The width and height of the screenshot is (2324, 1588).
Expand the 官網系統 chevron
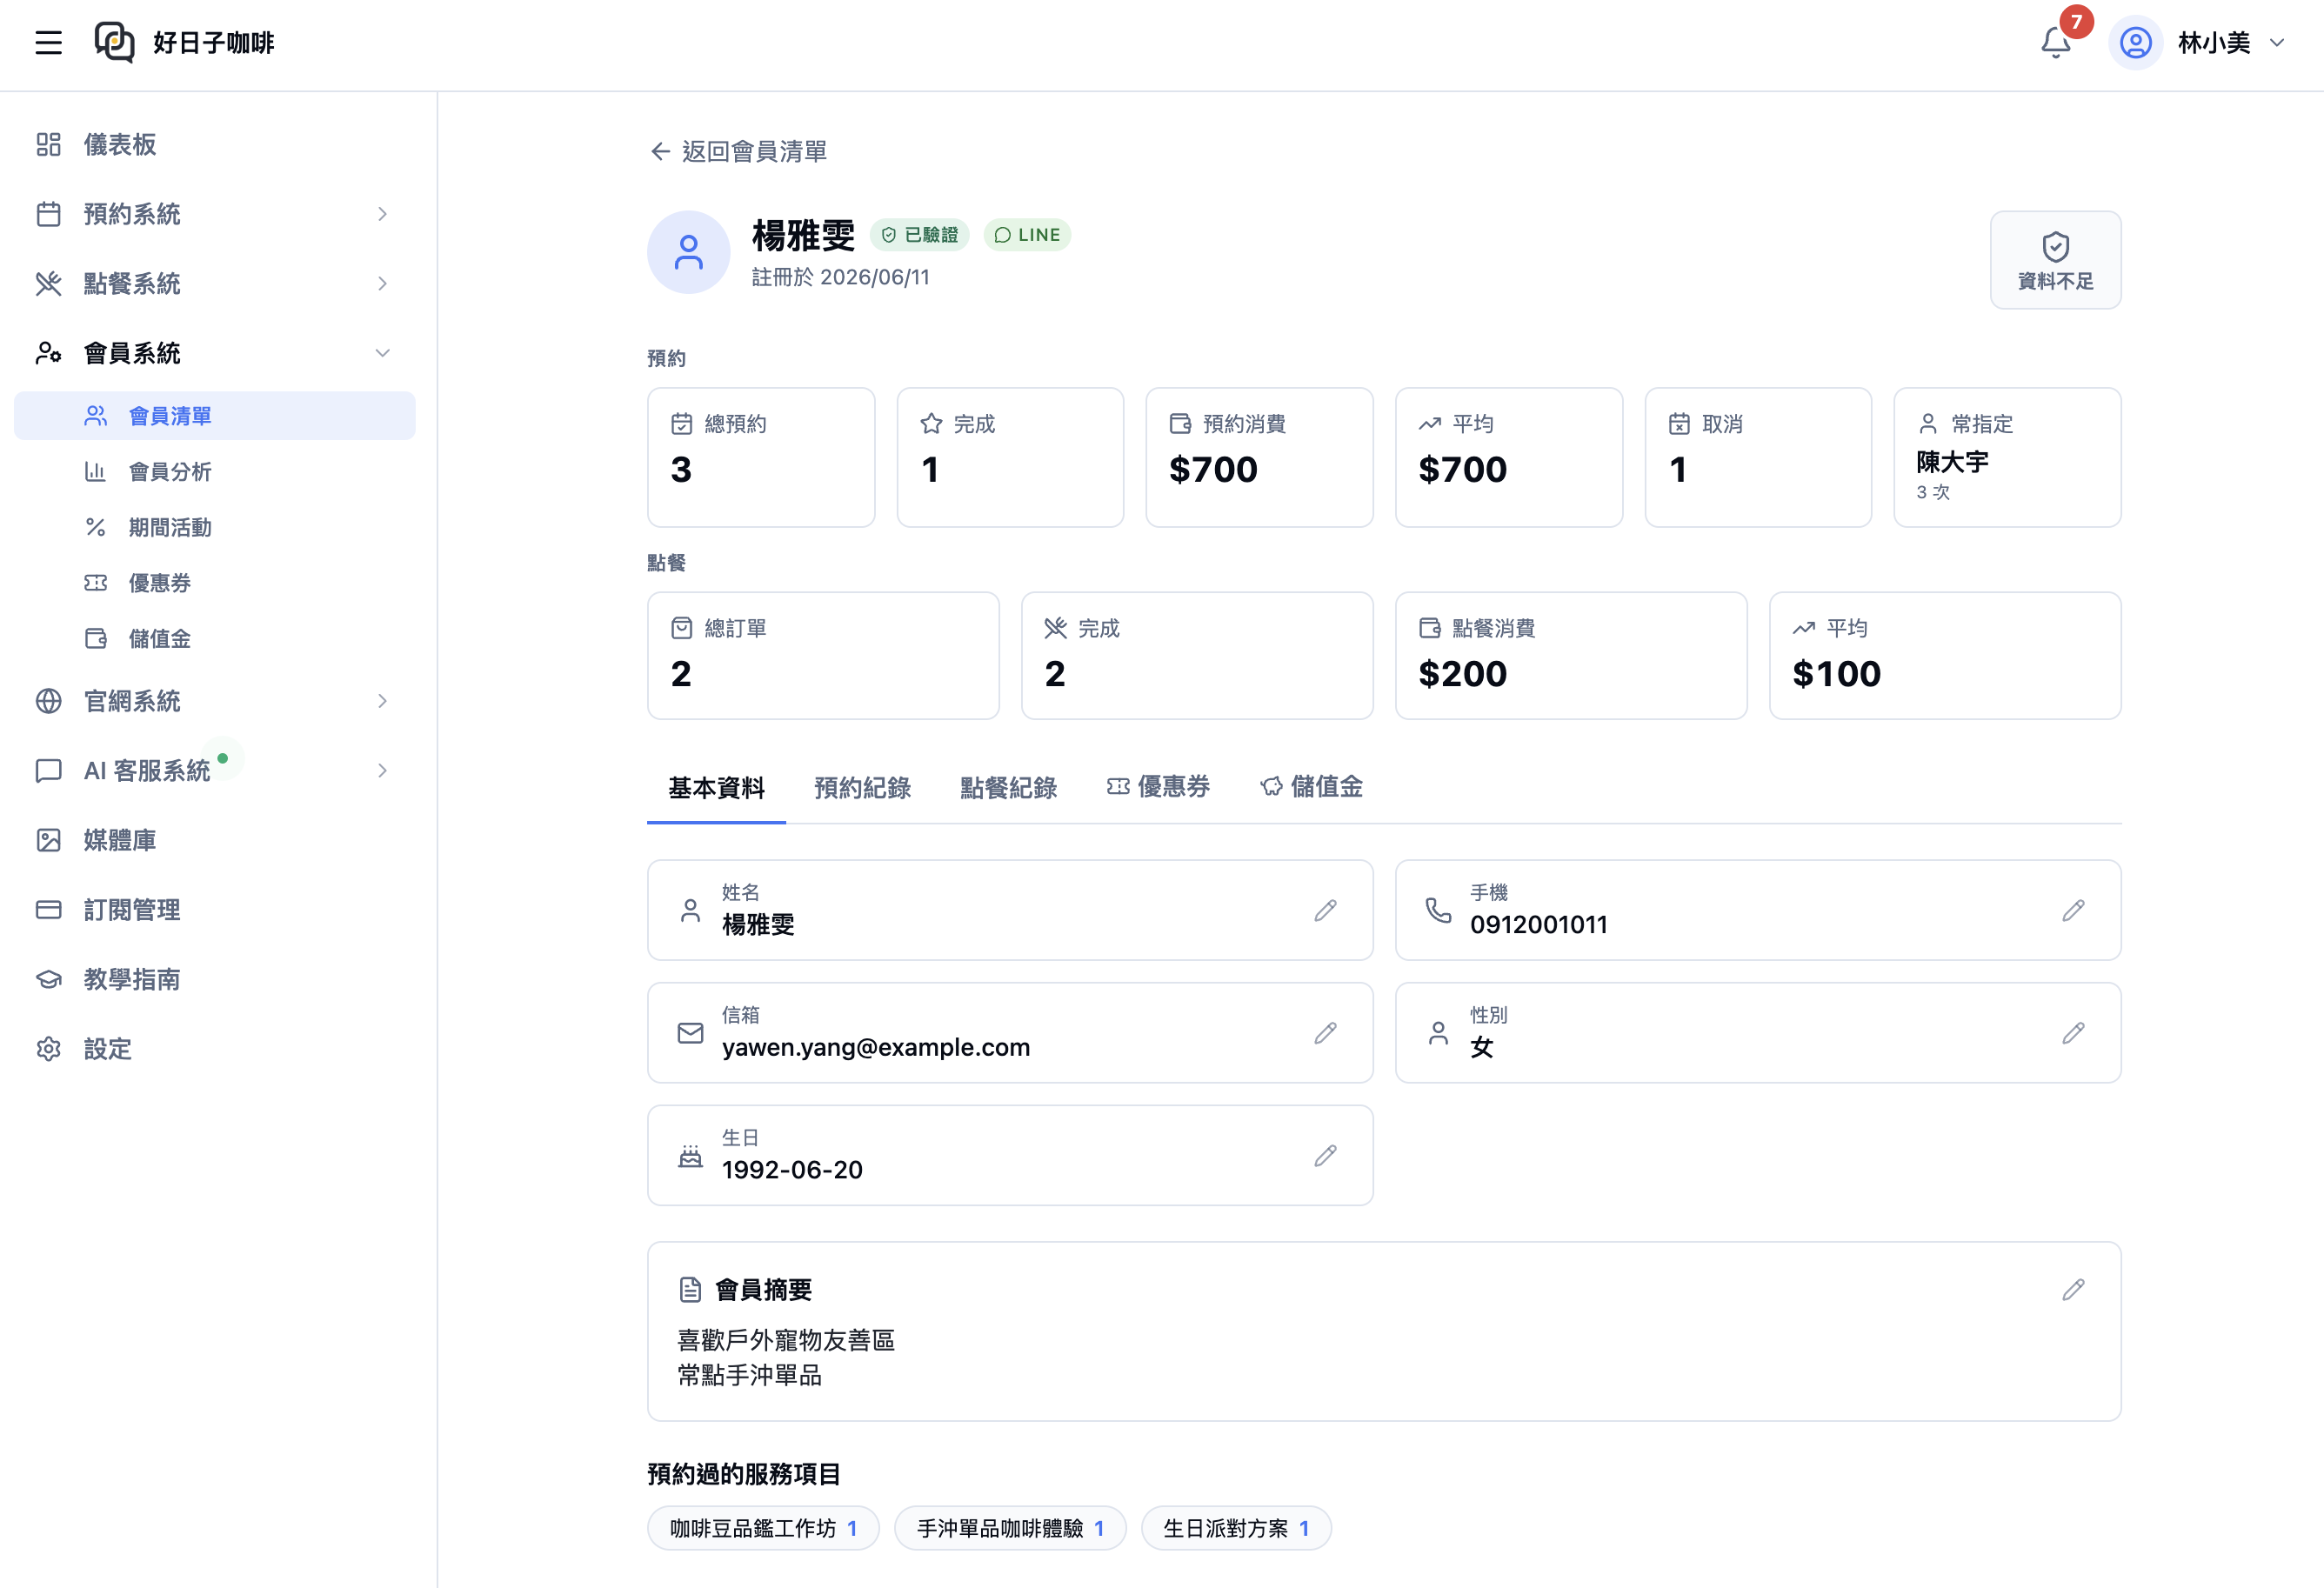382,701
